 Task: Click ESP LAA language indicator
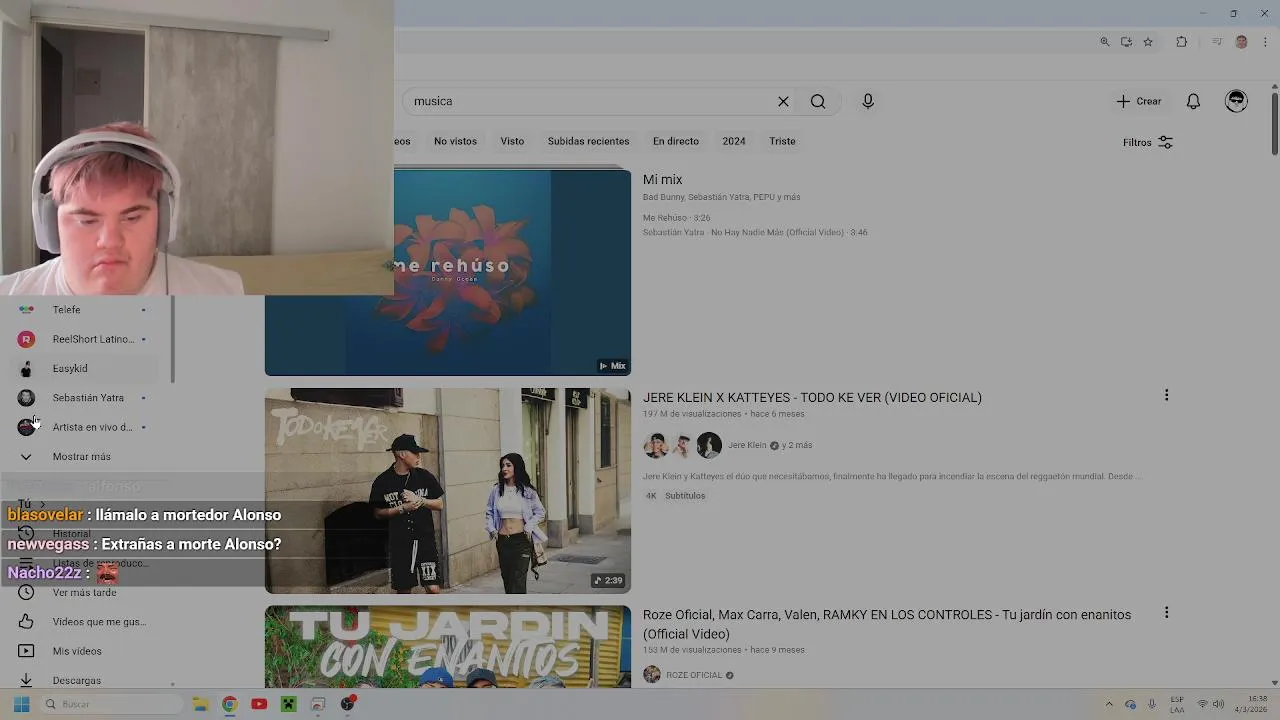(x=1177, y=705)
